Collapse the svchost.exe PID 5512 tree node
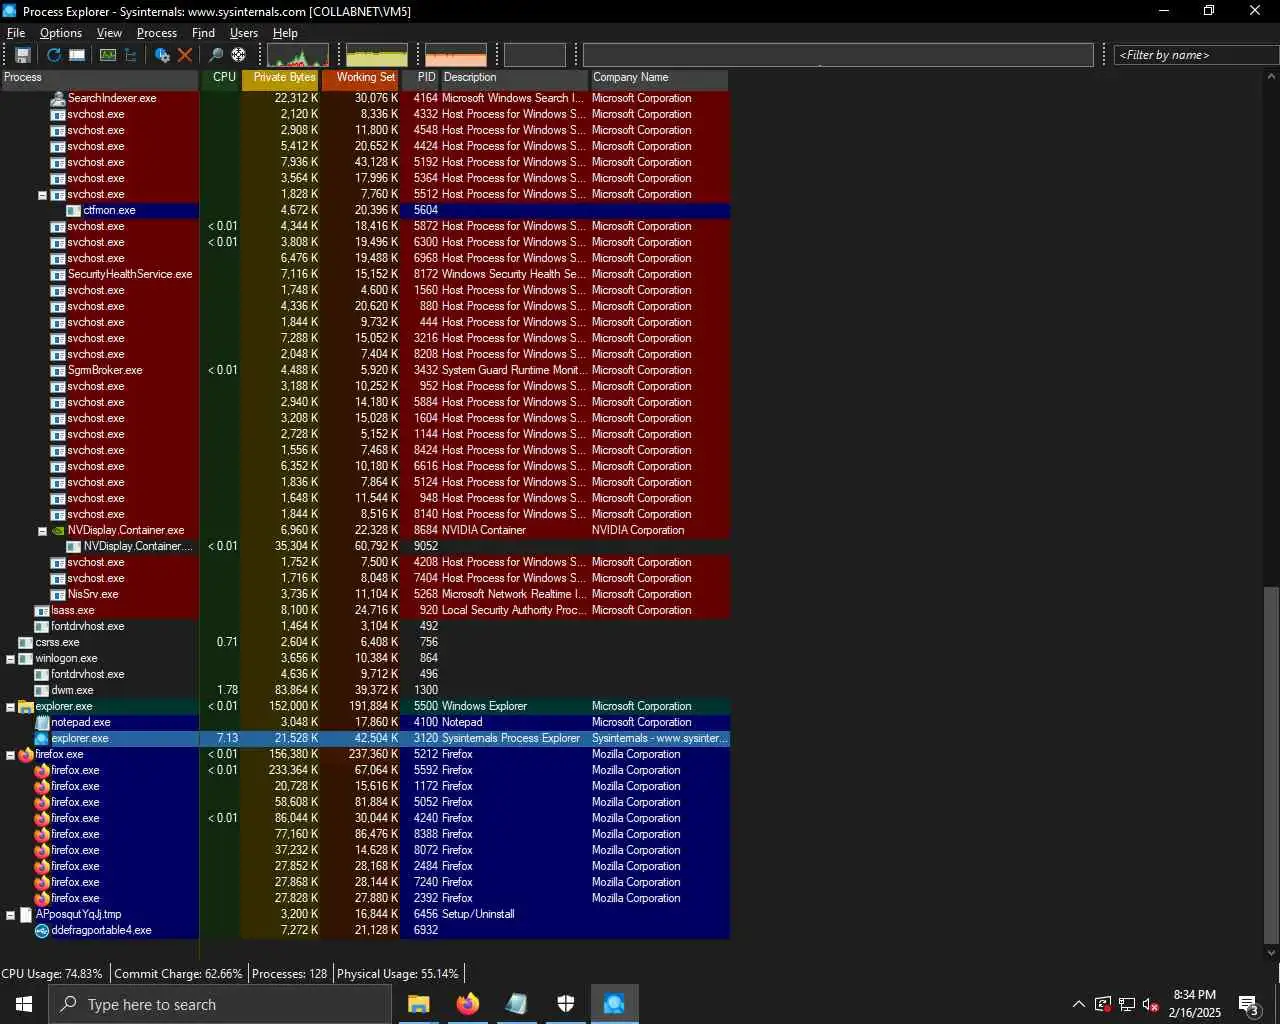 [x=42, y=195]
